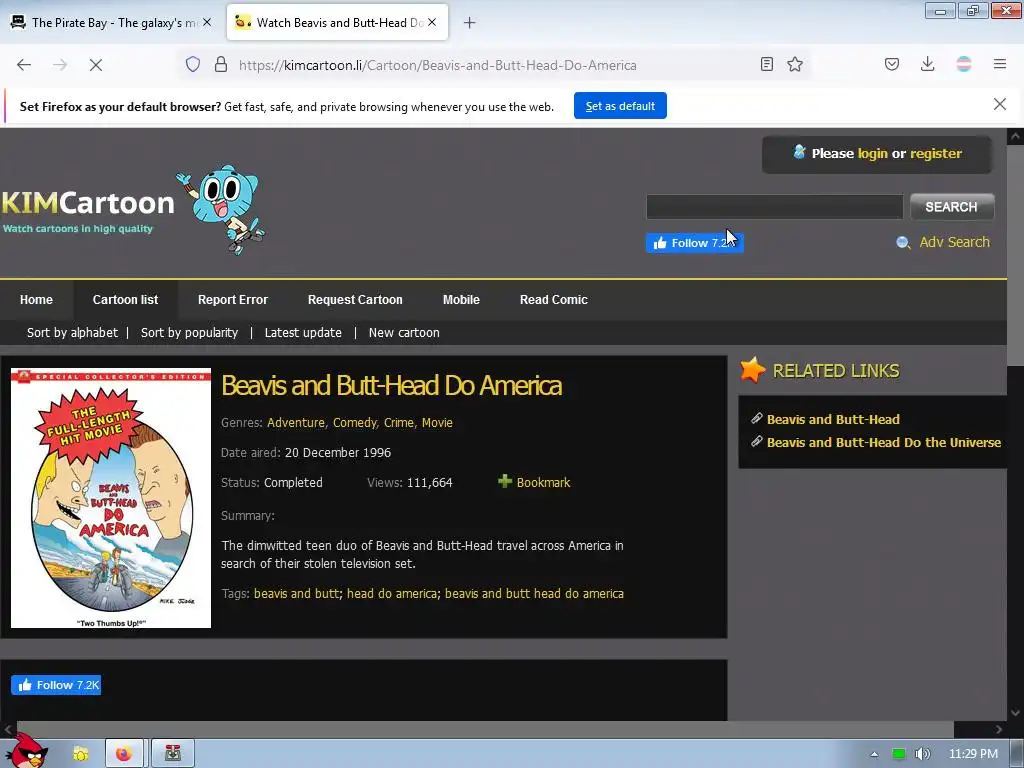The width and height of the screenshot is (1024, 768).
Task: Click the header Follow 7.2K button
Action: (694, 243)
